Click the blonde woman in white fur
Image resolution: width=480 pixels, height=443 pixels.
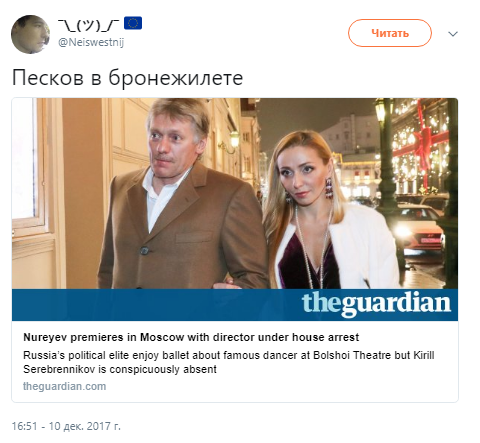pos(328,213)
